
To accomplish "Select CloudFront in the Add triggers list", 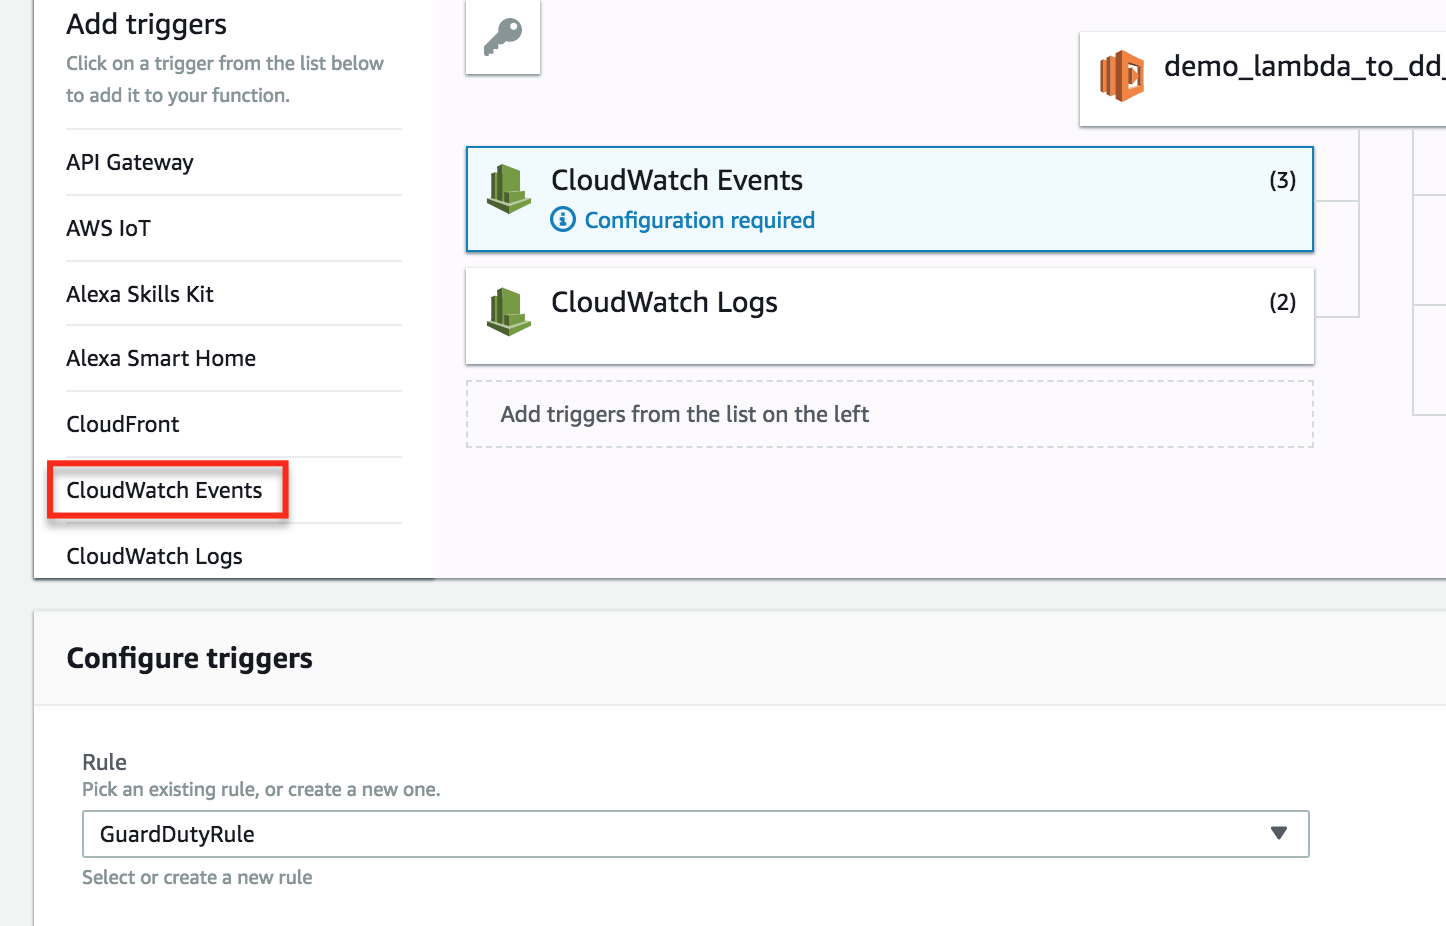I will (123, 424).
